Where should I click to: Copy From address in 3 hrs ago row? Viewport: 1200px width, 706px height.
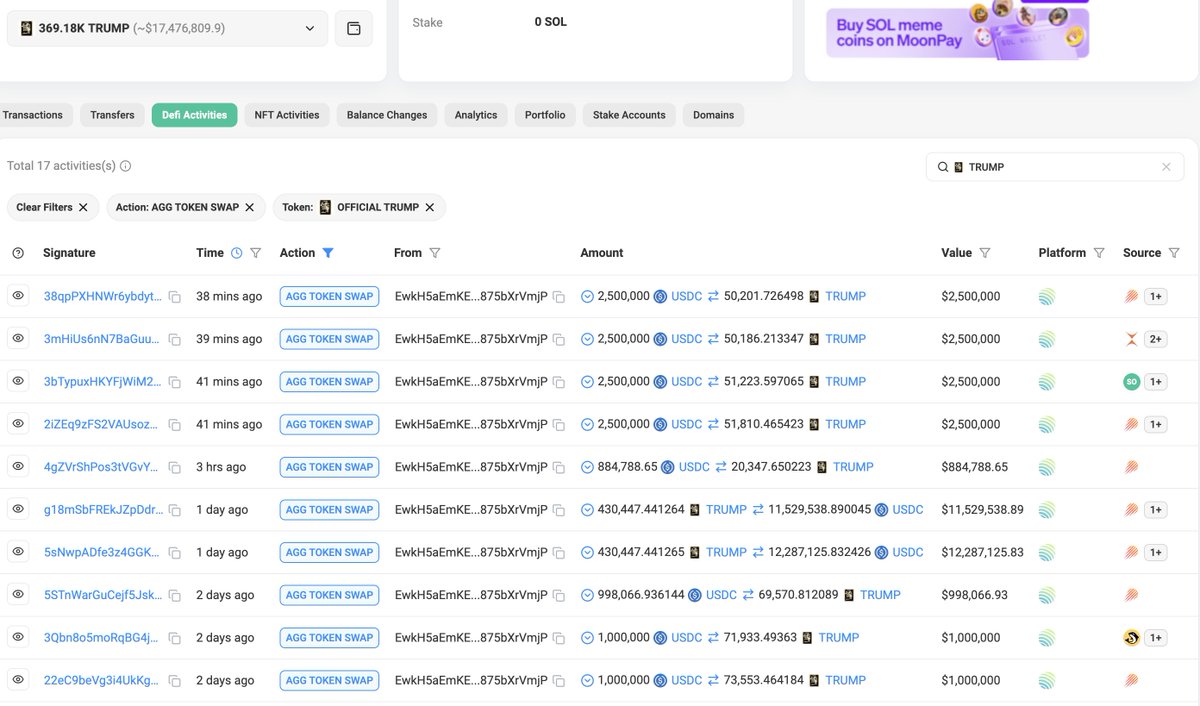(x=559, y=468)
